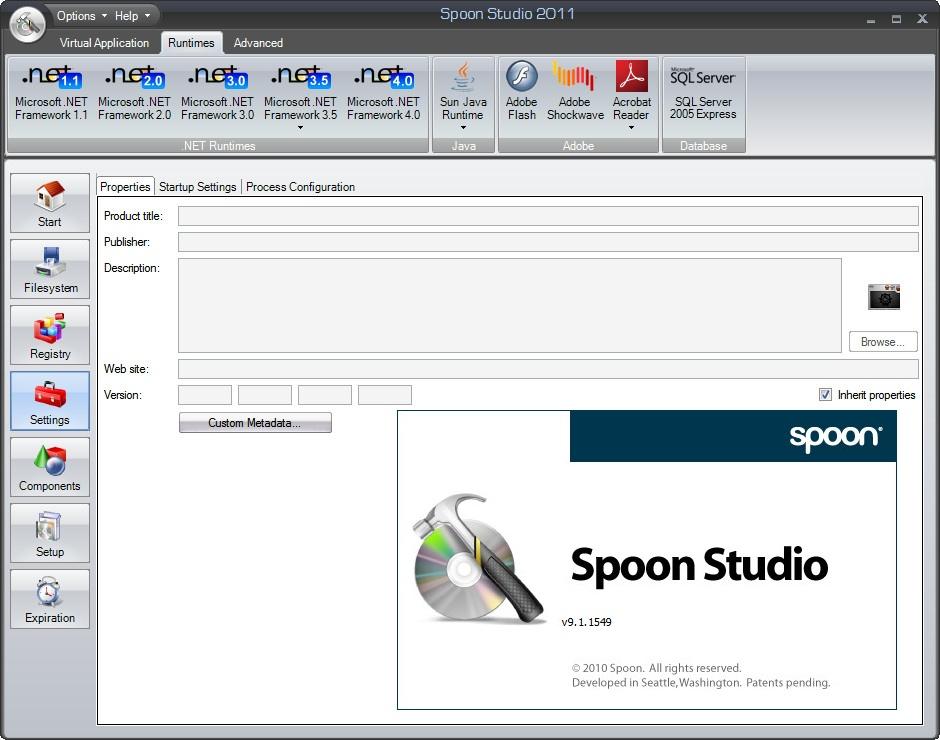Click the third Version number field
The width and height of the screenshot is (940, 740).
tap(325, 395)
